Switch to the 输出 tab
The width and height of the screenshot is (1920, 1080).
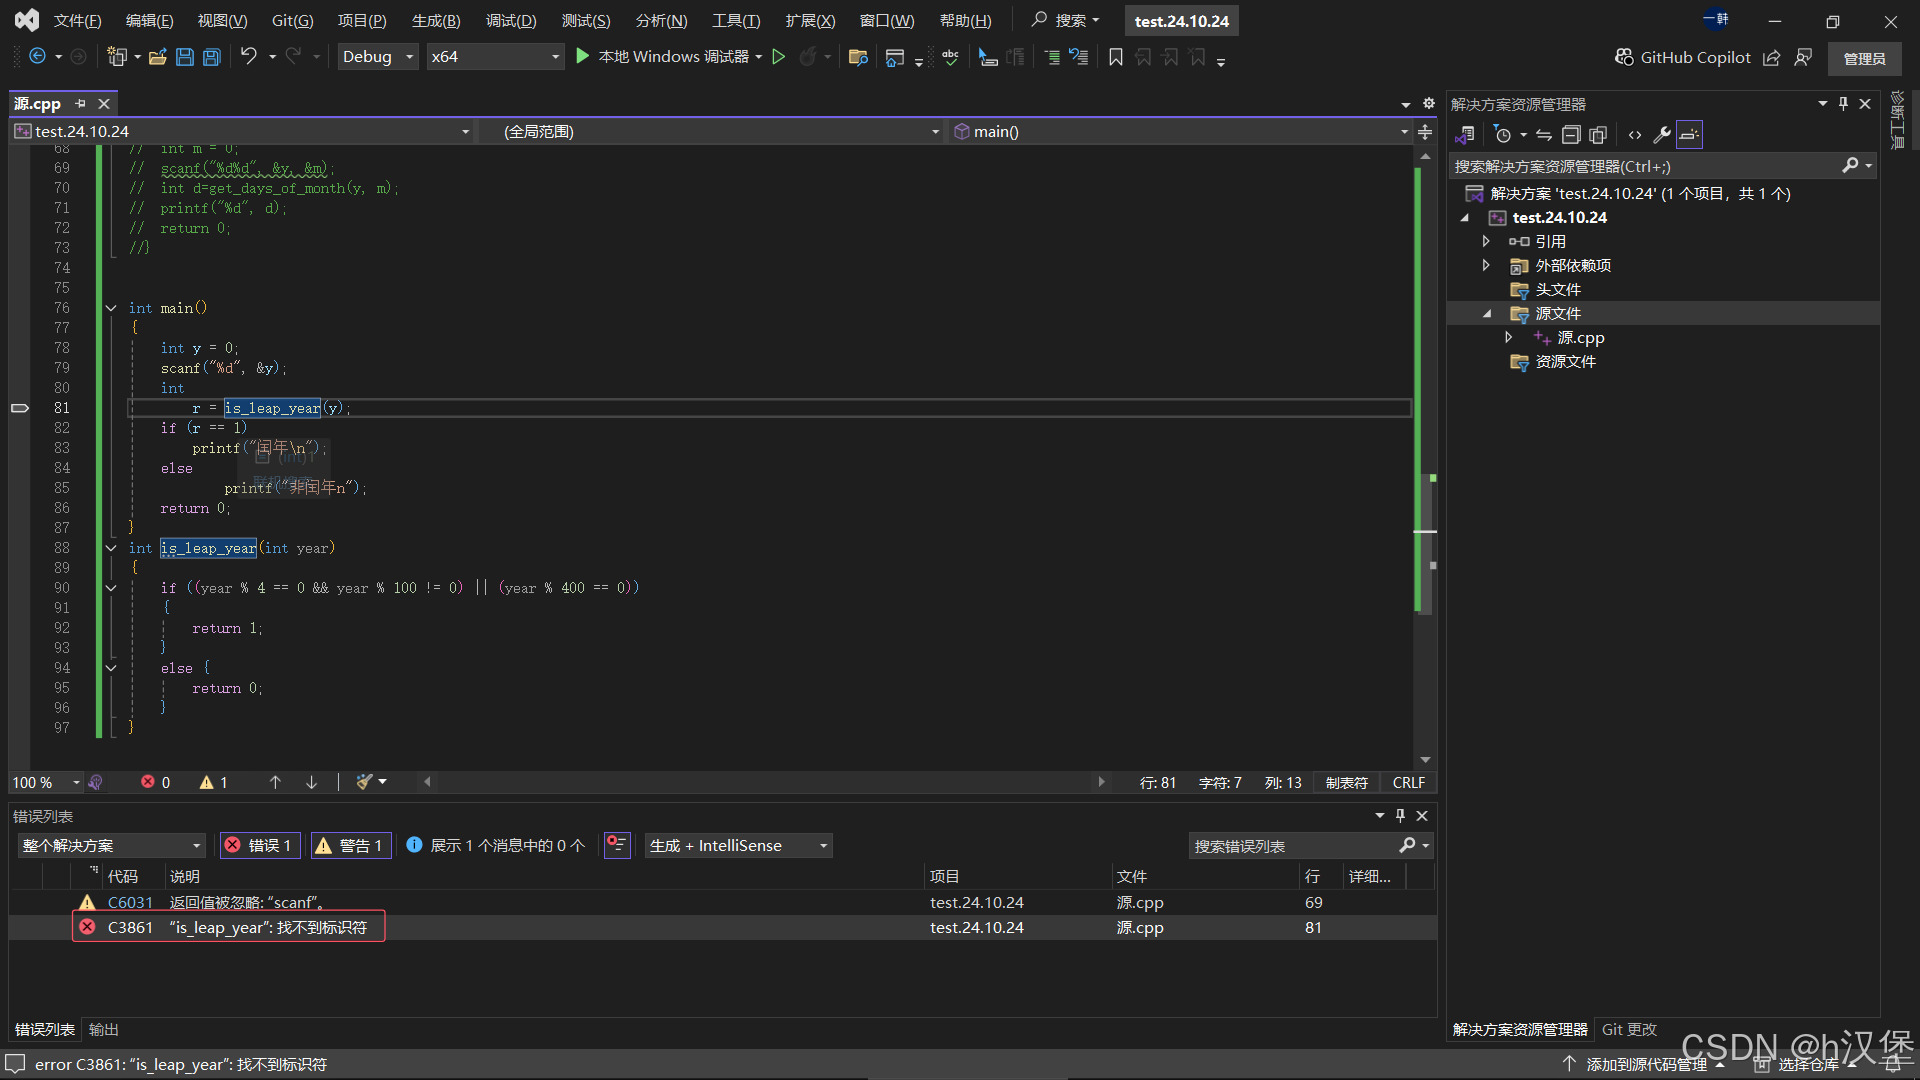point(104,1030)
